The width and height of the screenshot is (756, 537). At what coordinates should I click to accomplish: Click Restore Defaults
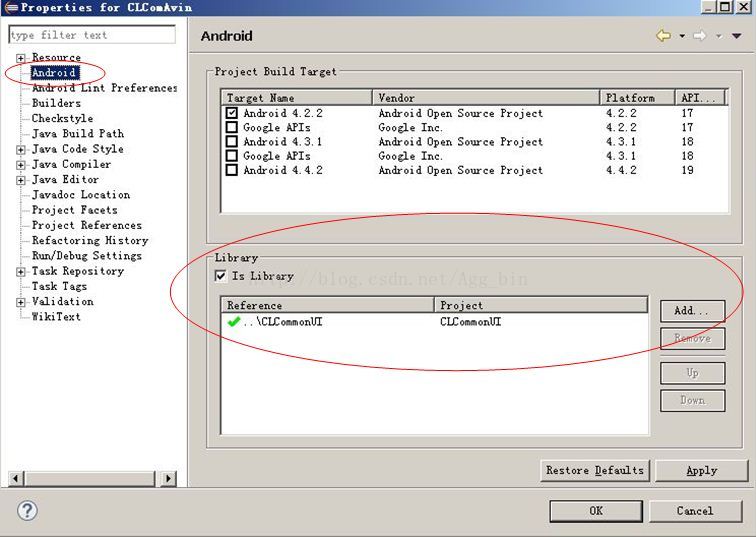[594, 470]
